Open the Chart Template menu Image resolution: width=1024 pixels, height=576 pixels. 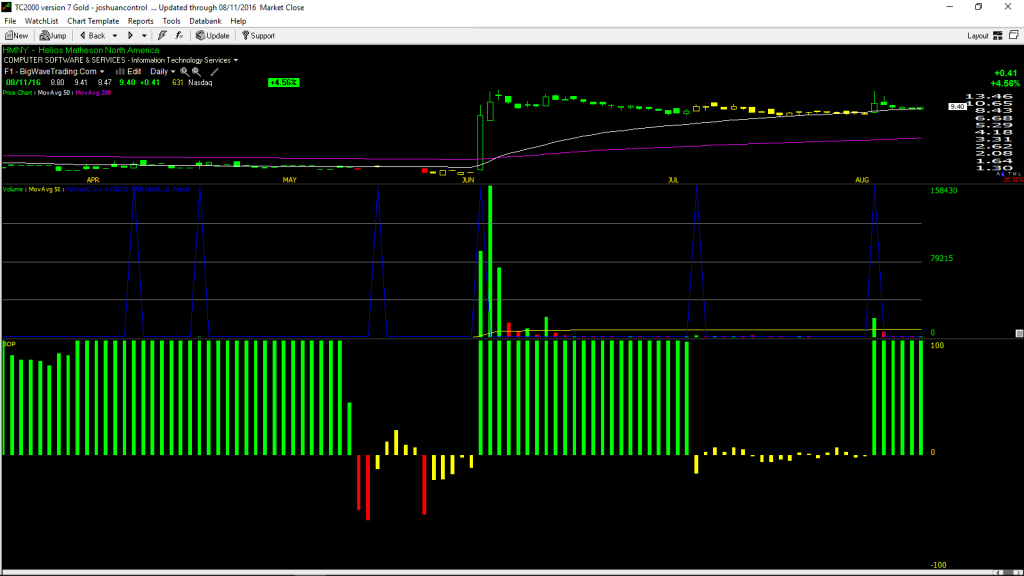pos(93,21)
